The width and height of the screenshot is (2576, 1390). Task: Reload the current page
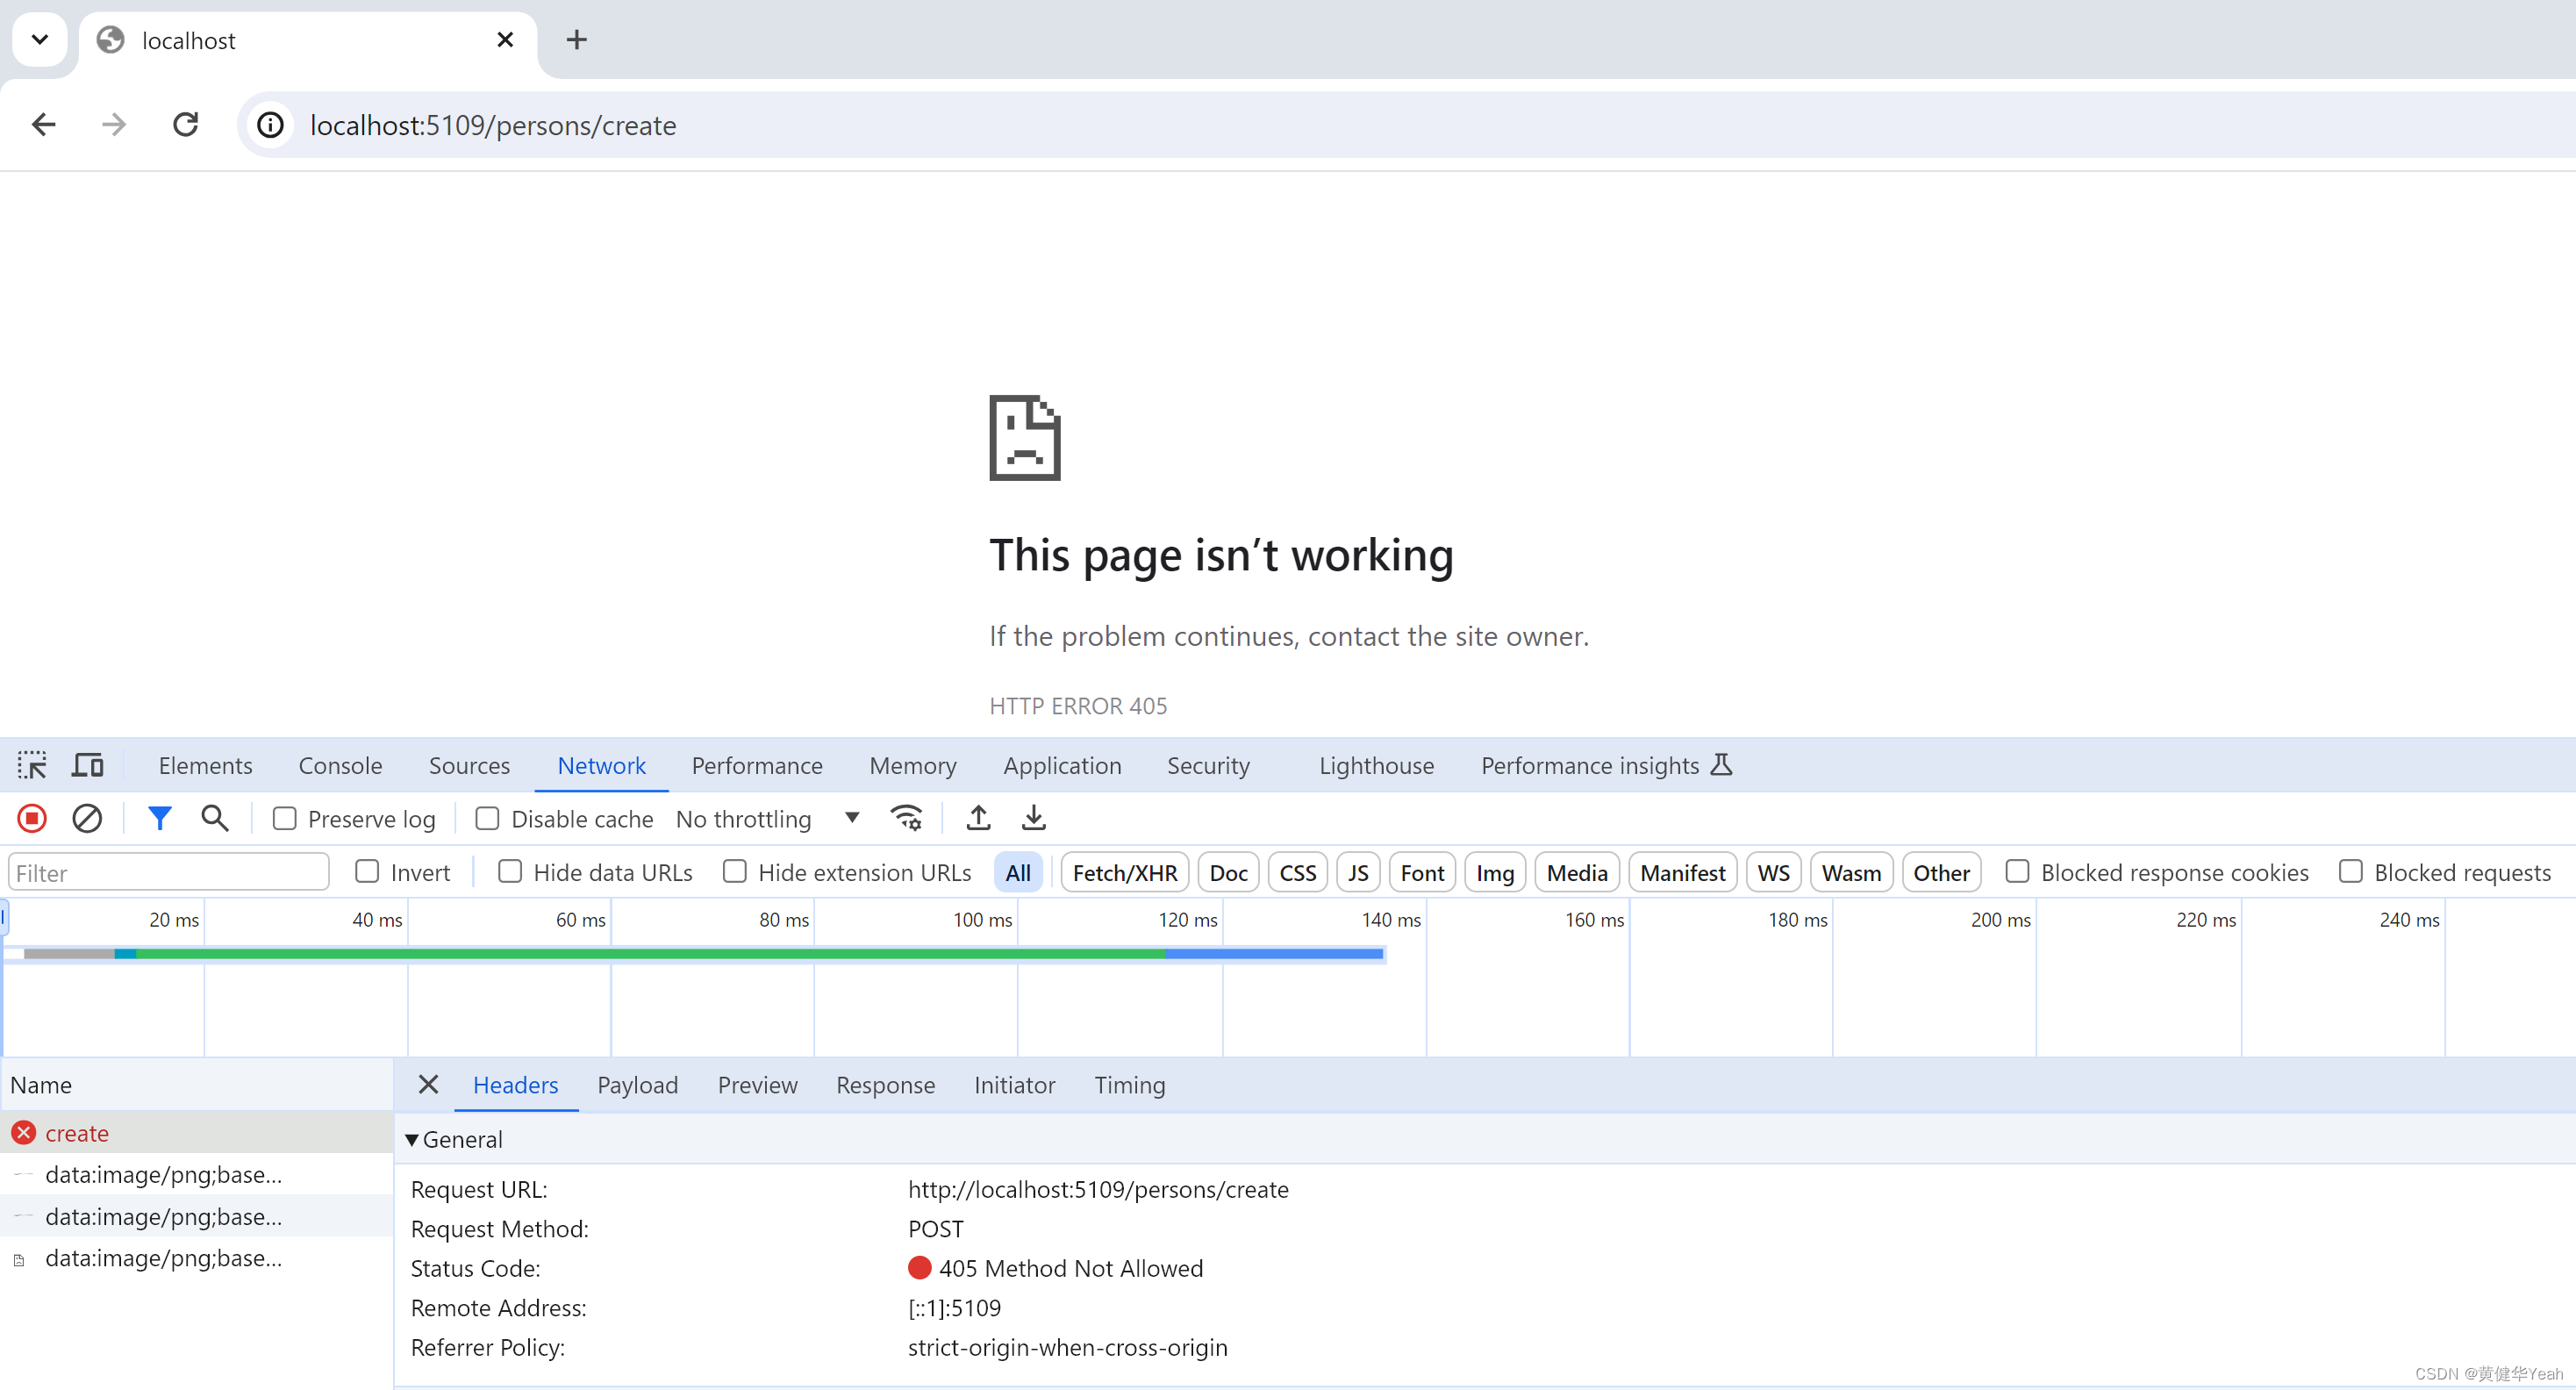(186, 125)
